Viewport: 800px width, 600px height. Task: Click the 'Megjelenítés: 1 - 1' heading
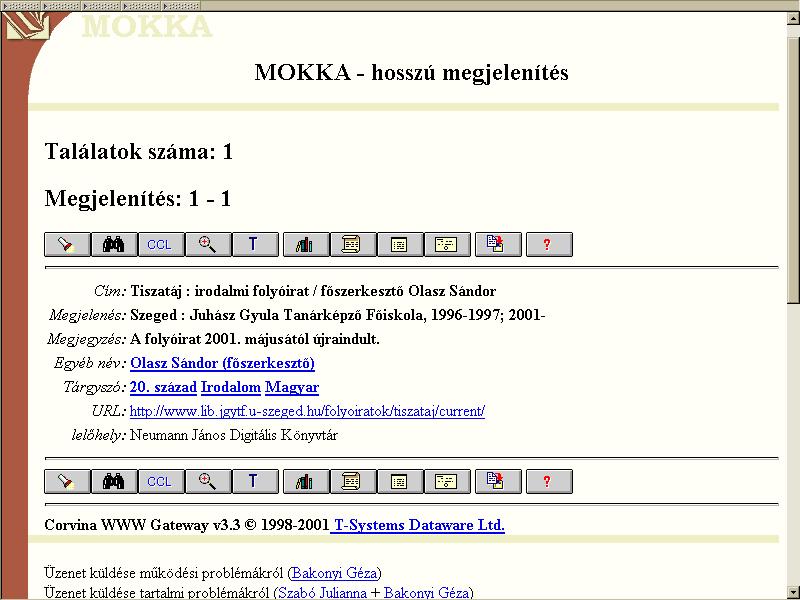pos(138,198)
